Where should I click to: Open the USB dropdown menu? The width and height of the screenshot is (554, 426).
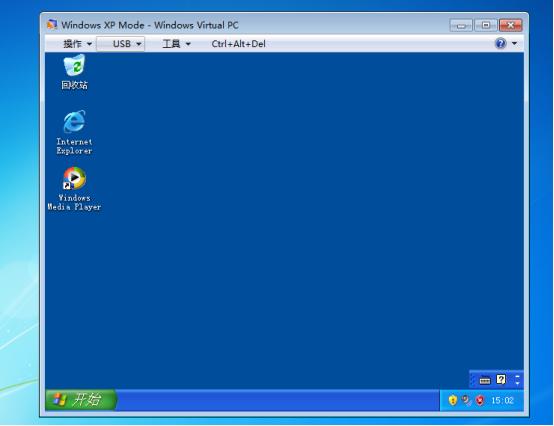click(x=120, y=44)
